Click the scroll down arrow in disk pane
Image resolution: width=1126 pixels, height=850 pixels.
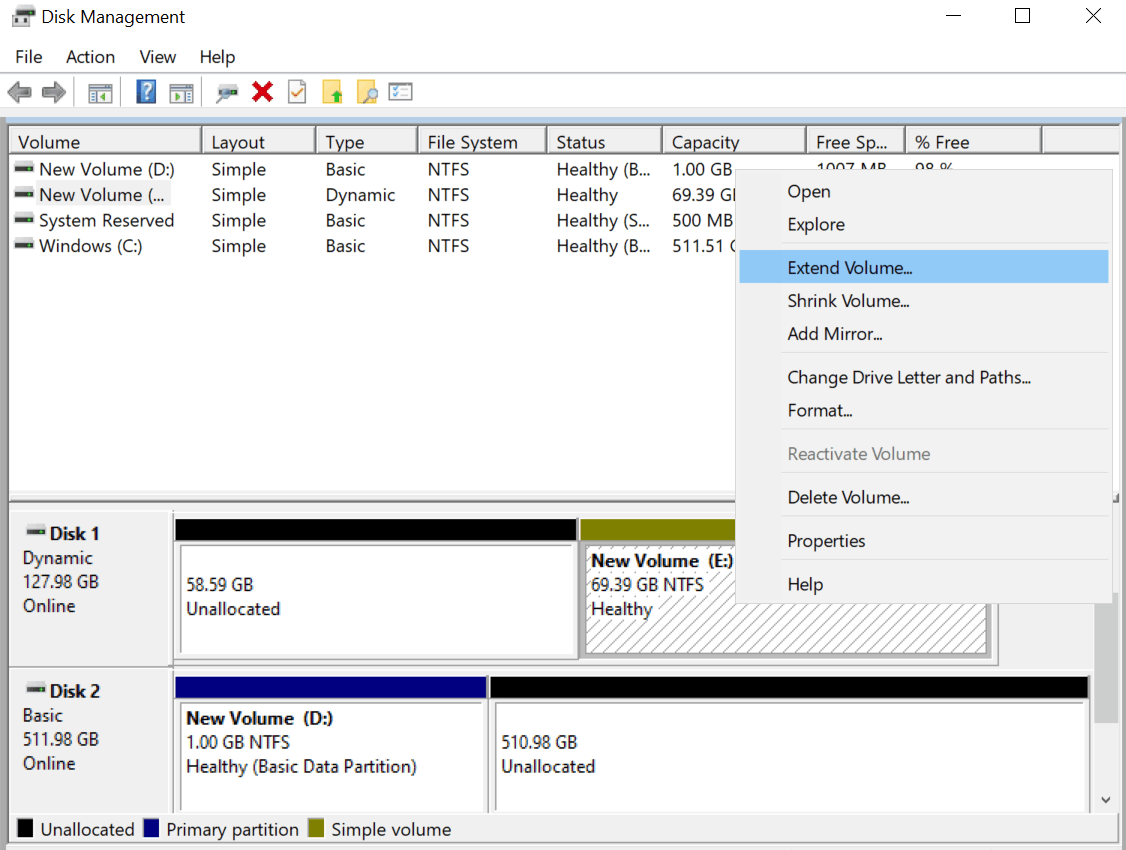coord(1105,800)
